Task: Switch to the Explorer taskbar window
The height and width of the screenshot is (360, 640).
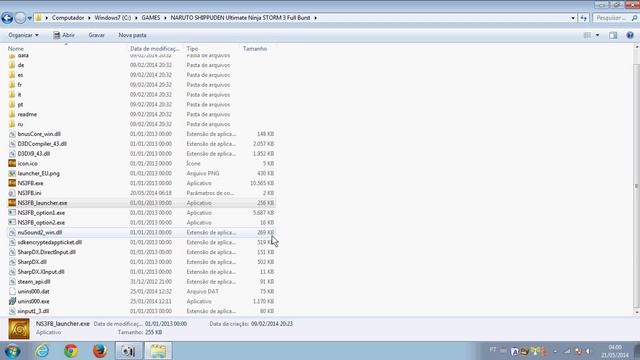Action: coord(158,351)
